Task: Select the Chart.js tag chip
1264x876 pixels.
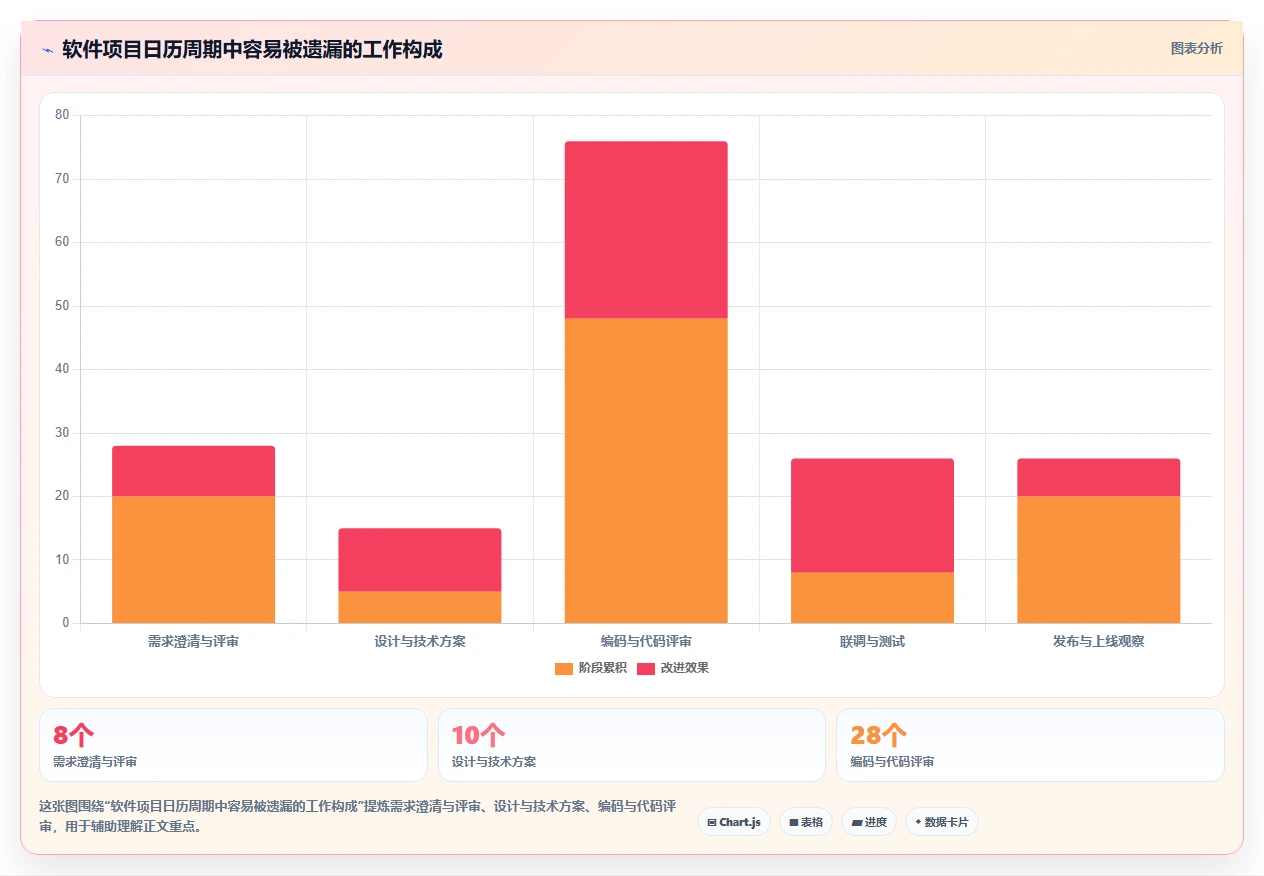Action: pos(734,822)
